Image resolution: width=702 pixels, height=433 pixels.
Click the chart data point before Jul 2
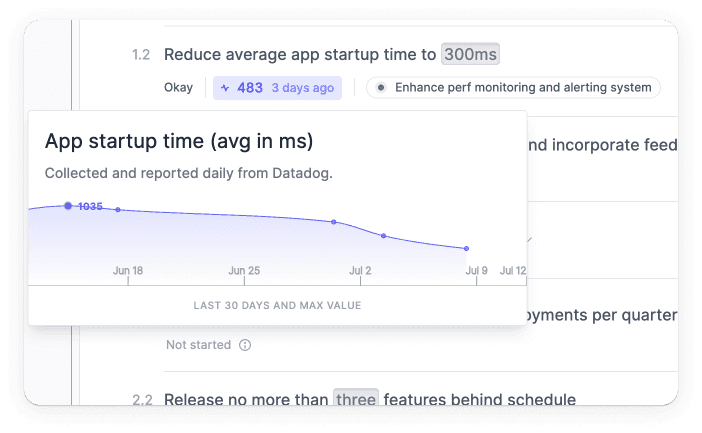pyautogui.click(x=334, y=222)
